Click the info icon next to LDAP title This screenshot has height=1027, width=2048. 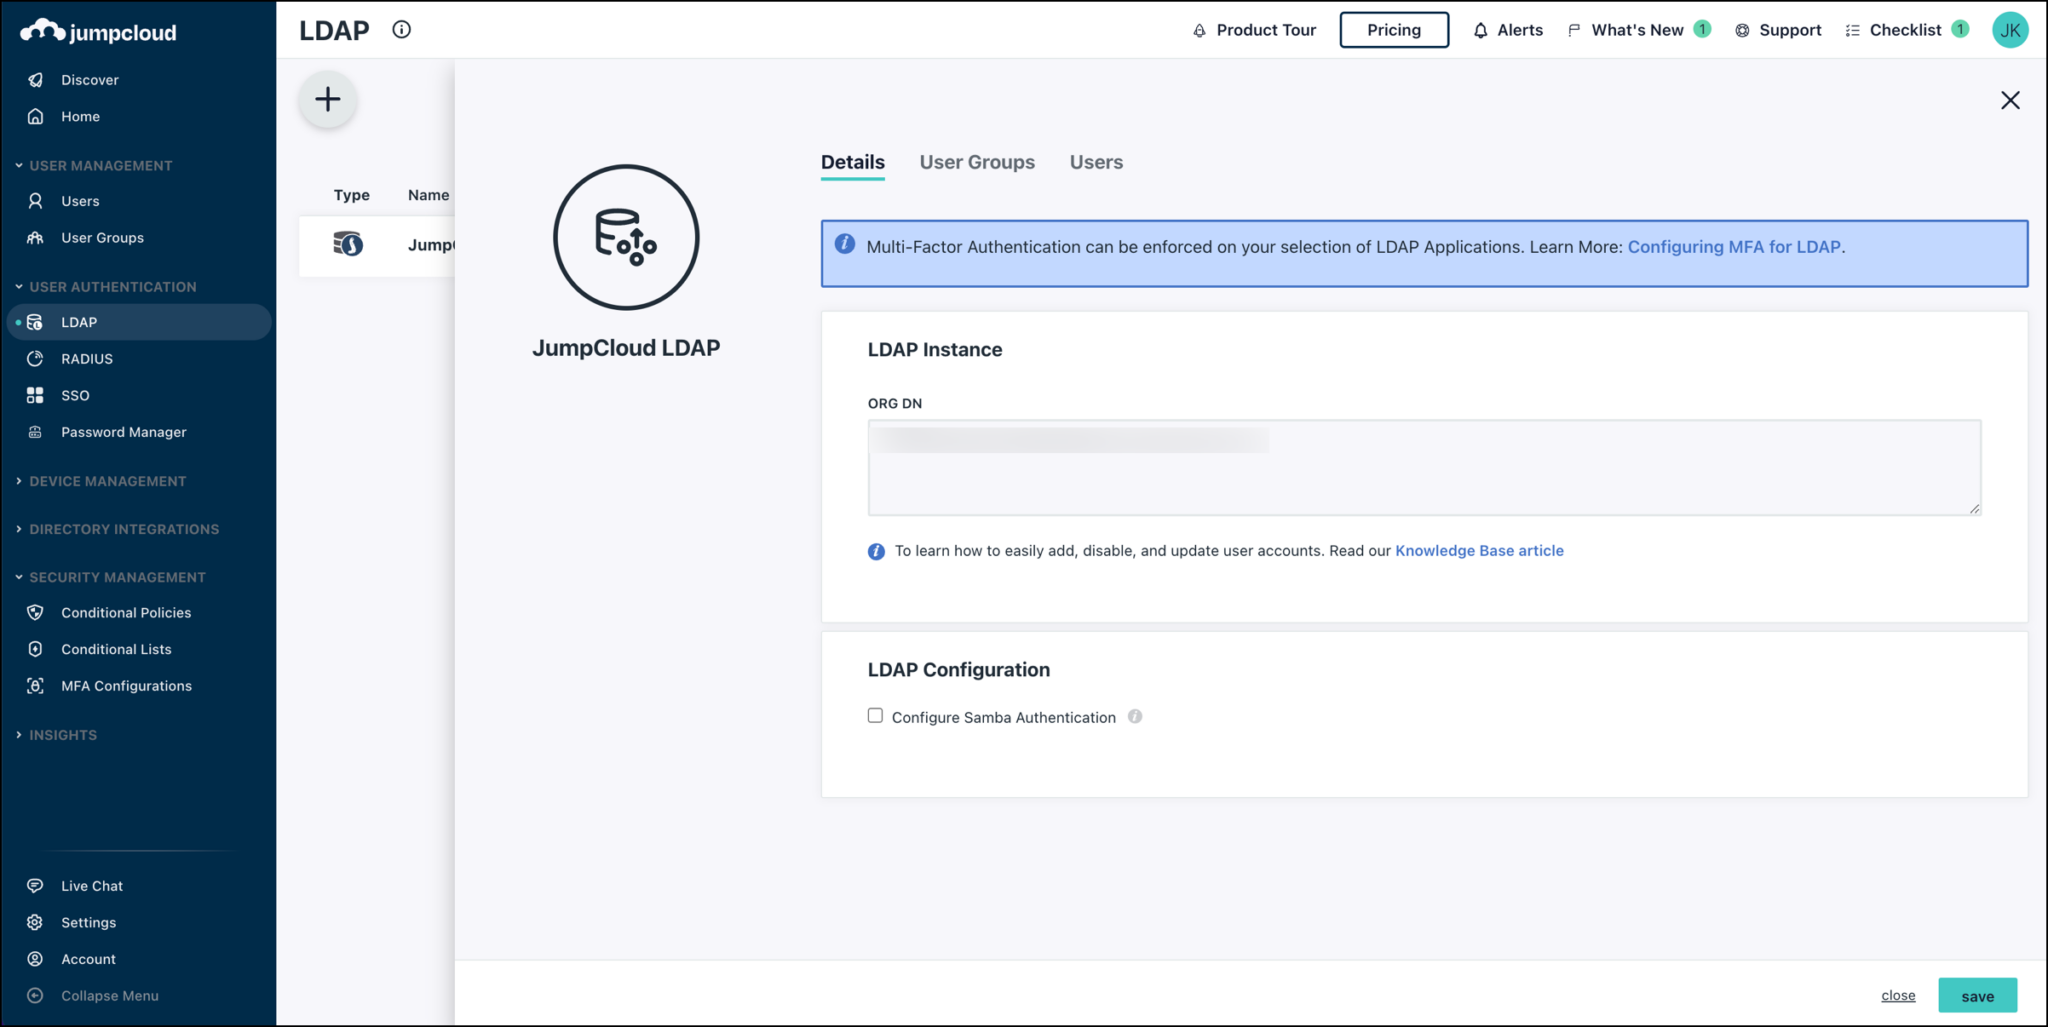[x=402, y=29]
